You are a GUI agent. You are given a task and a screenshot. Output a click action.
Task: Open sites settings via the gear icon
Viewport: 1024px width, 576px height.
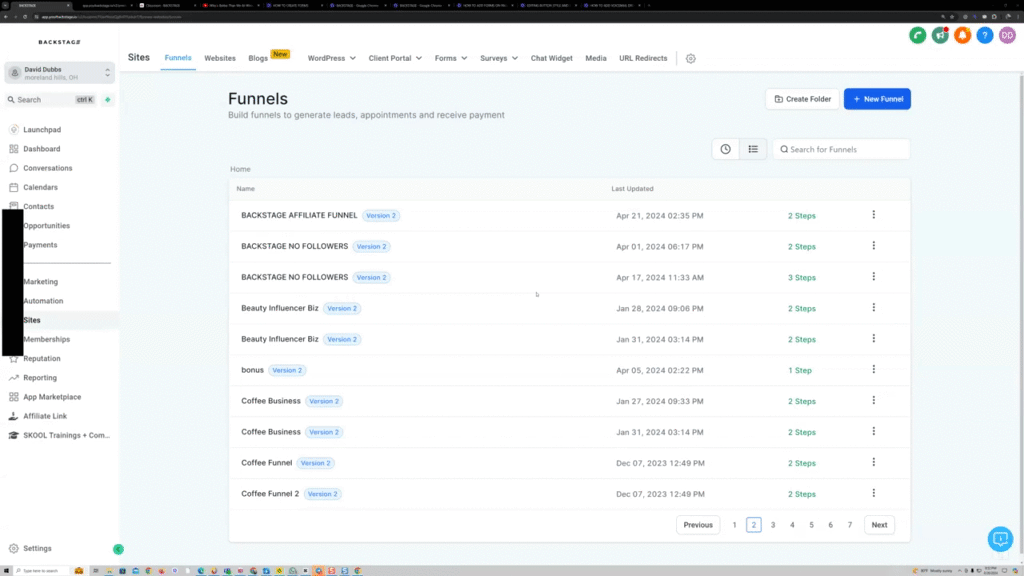coord(690,58)
